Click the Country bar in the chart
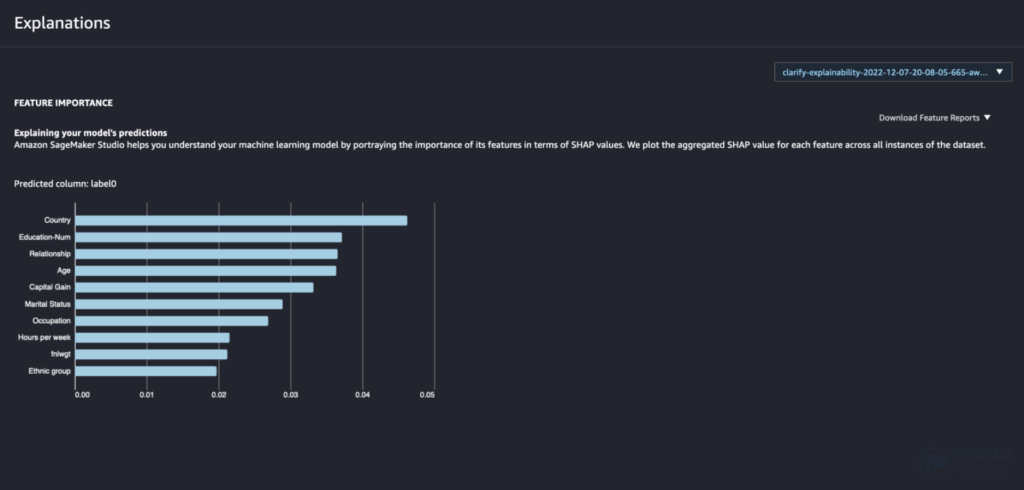Screen dimensions: 1024x490 241,220
